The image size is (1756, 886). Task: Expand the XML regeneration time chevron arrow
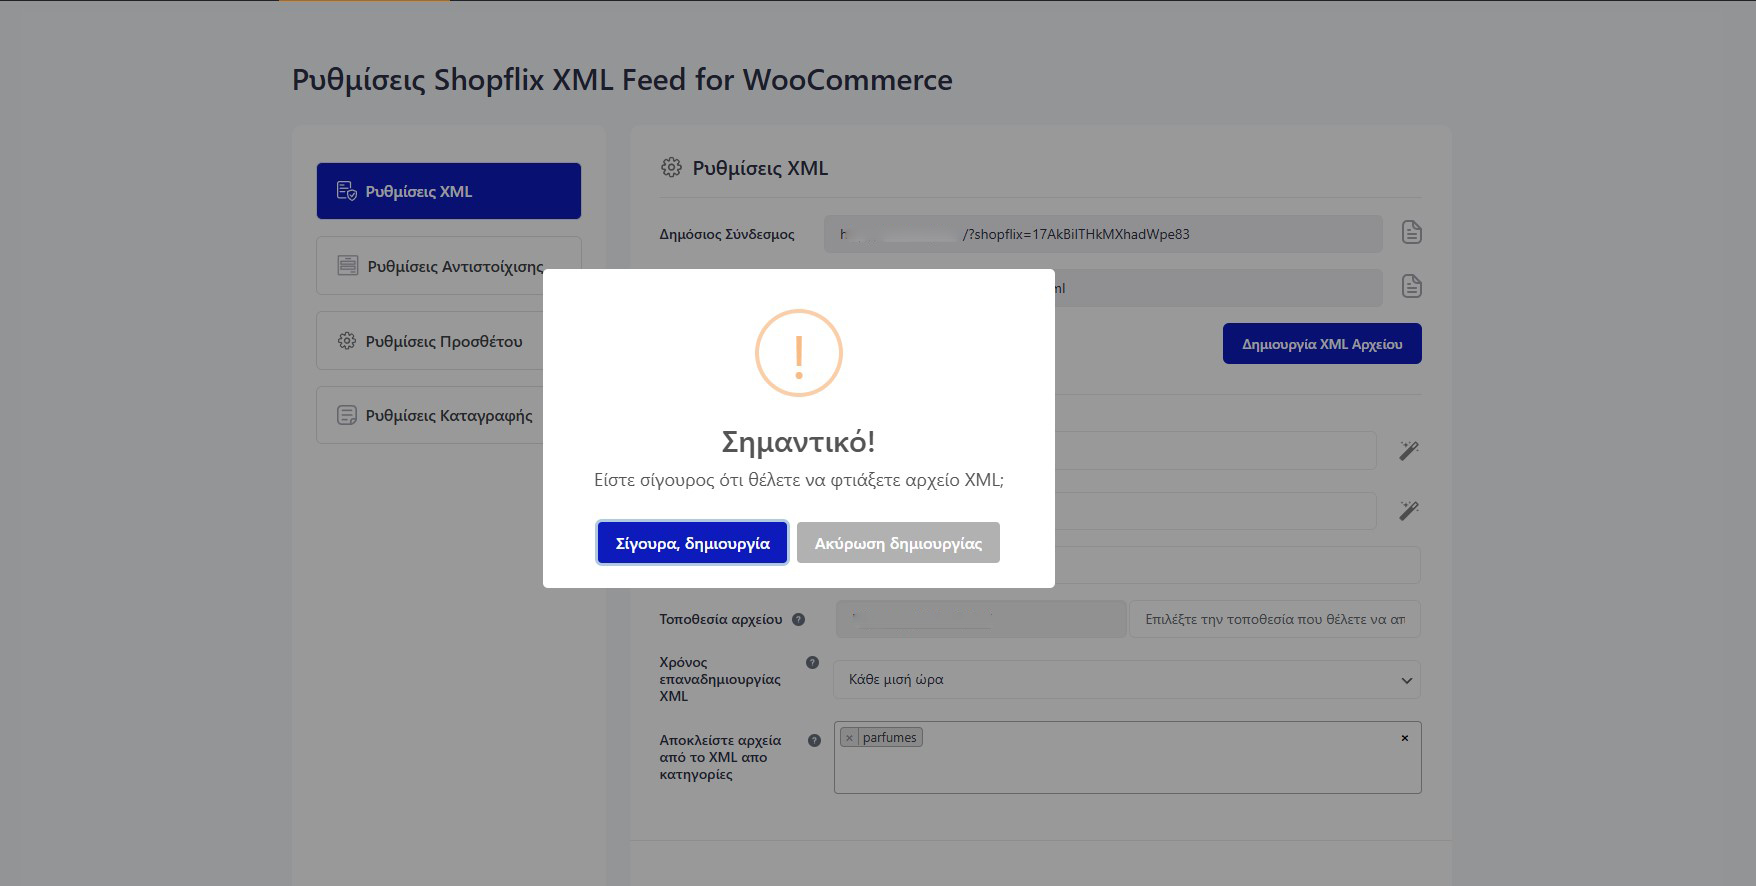coord(1406,681)
